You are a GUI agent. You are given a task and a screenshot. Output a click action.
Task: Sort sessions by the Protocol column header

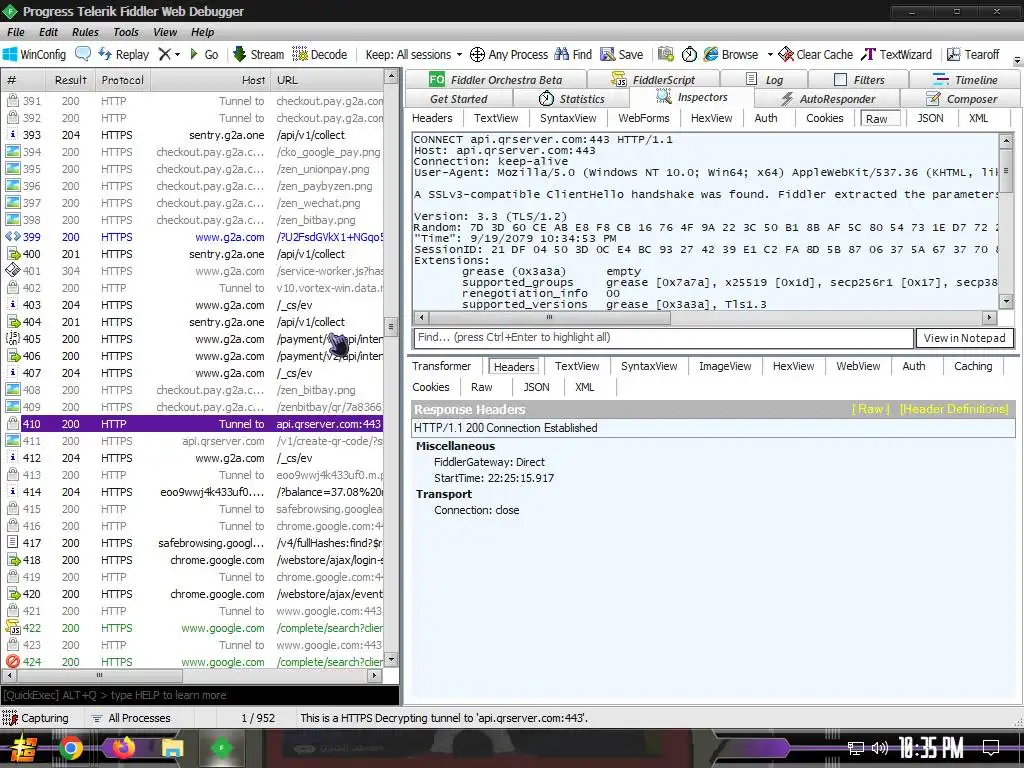pyautogui.click(x=122, y=80)
